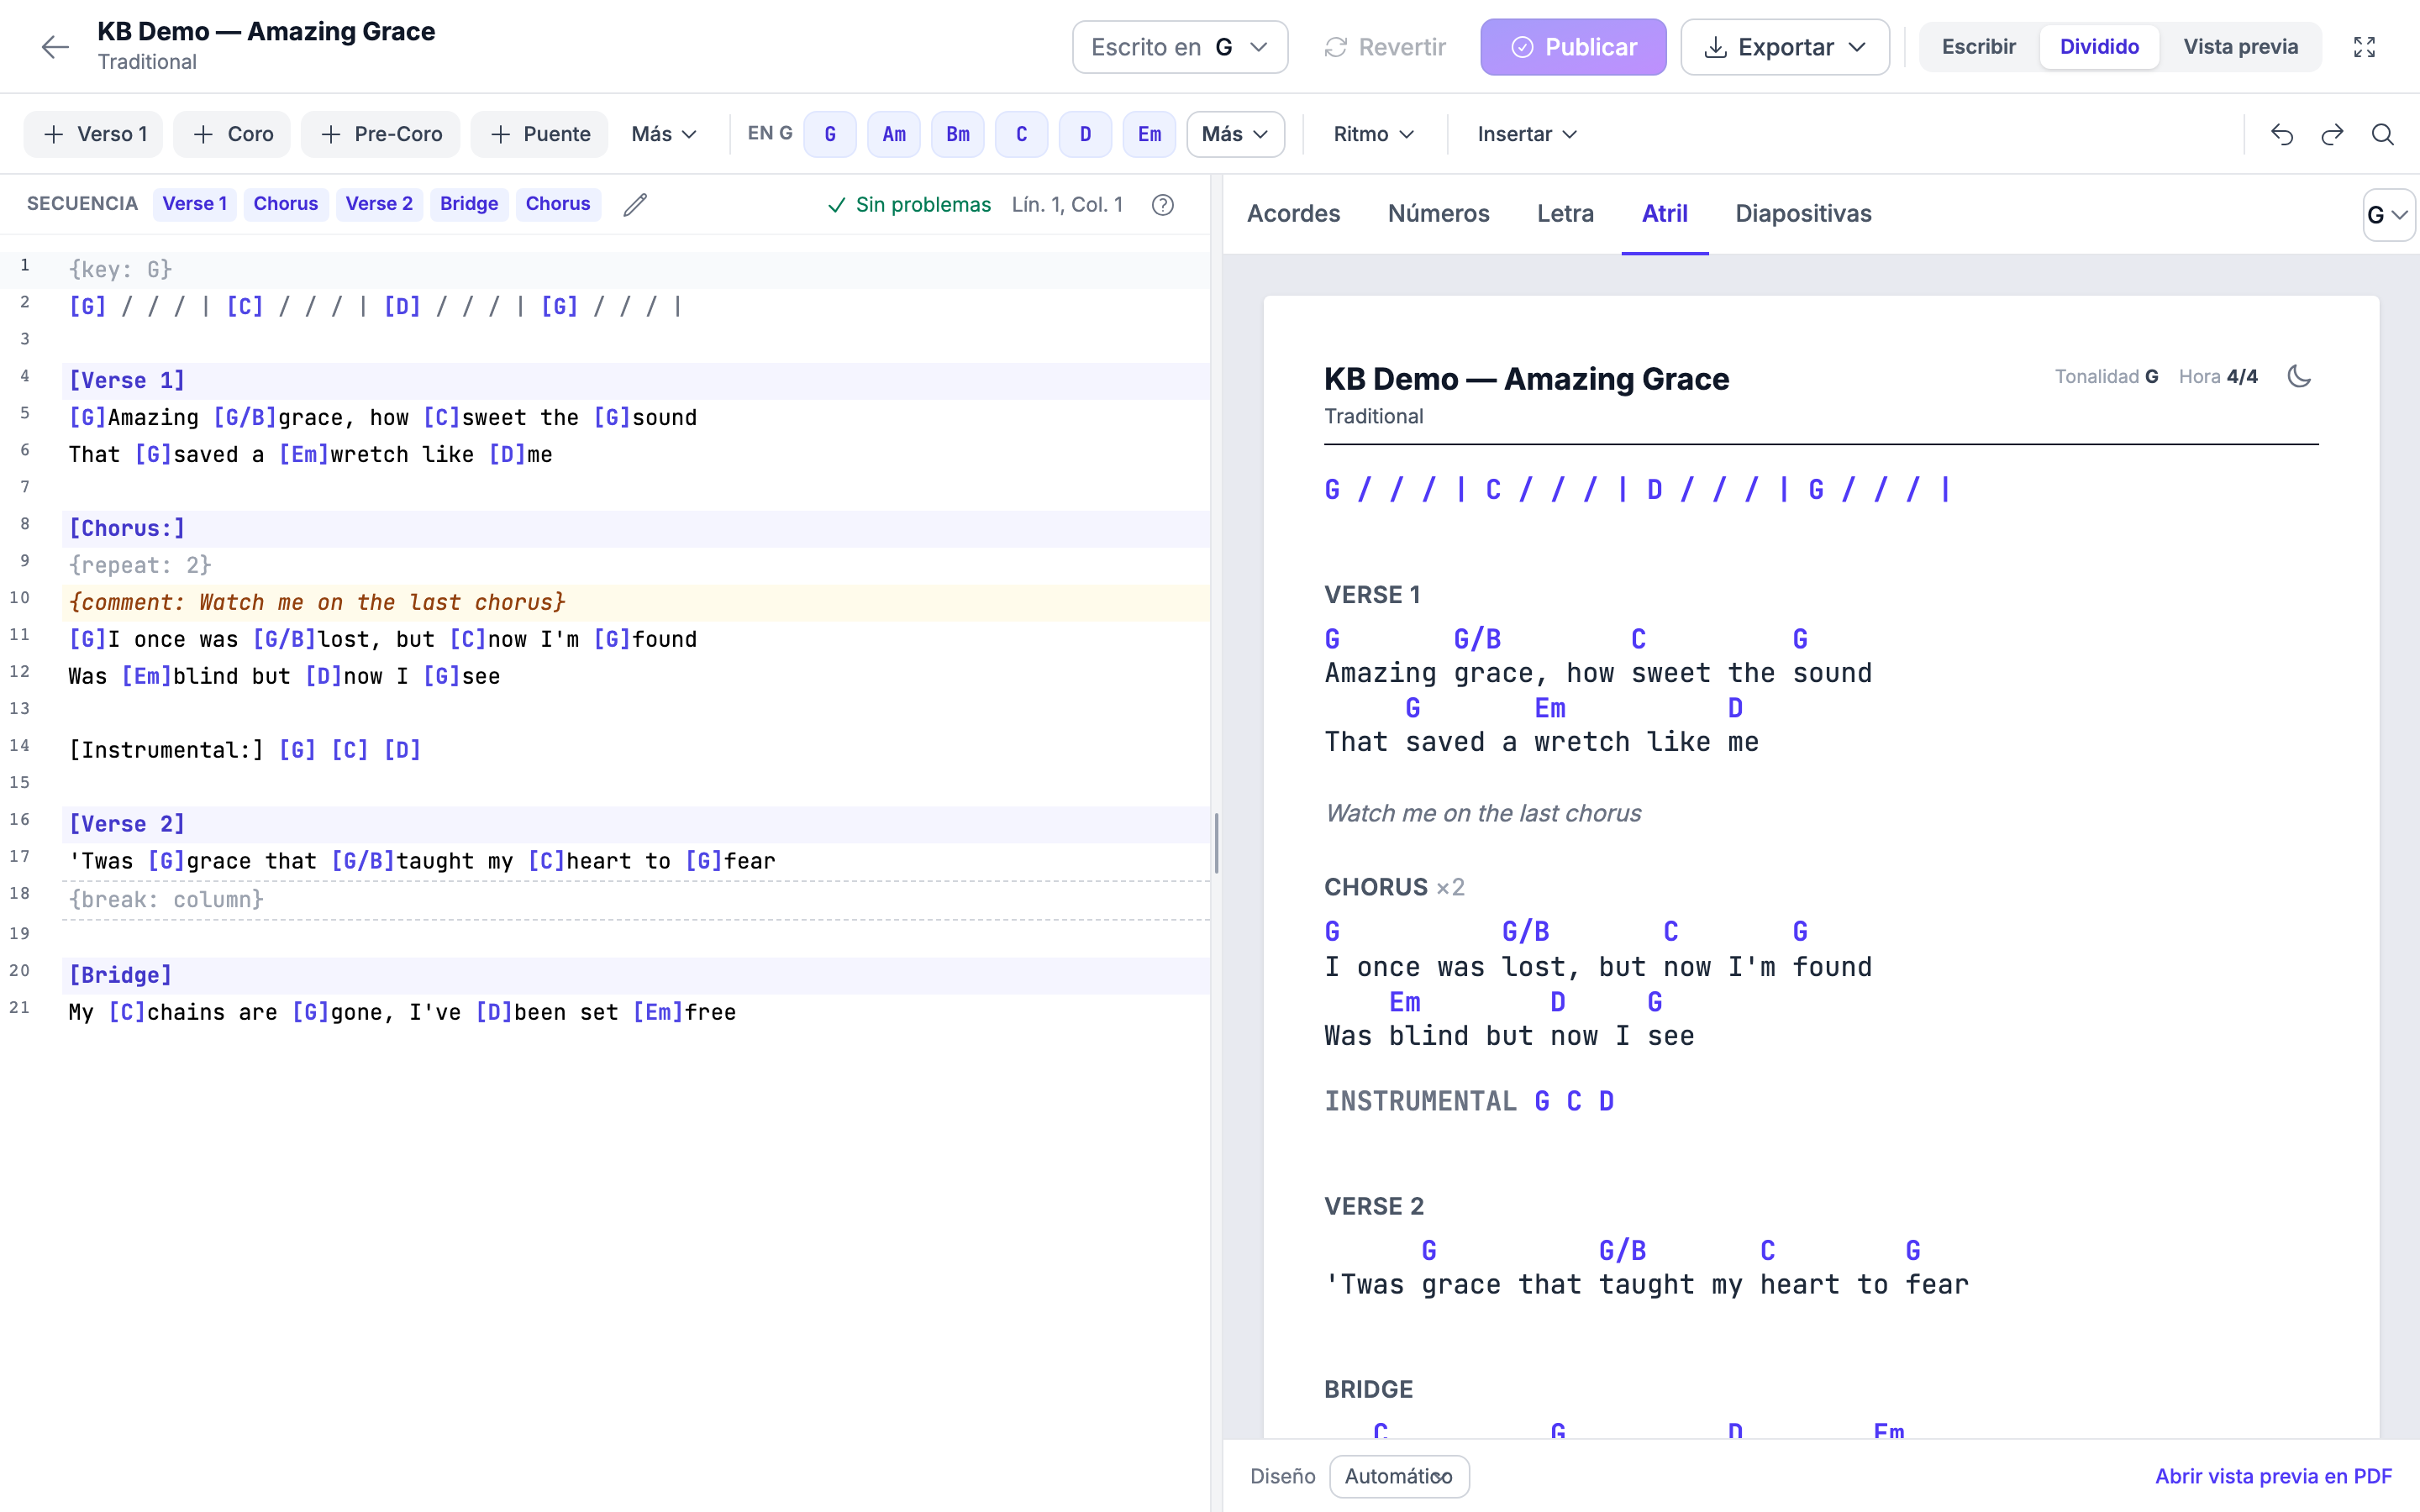Viewport: 2420px width, 1512px height.
Task: Switch to the Diapositivas tab
Action: (1803, 214)
